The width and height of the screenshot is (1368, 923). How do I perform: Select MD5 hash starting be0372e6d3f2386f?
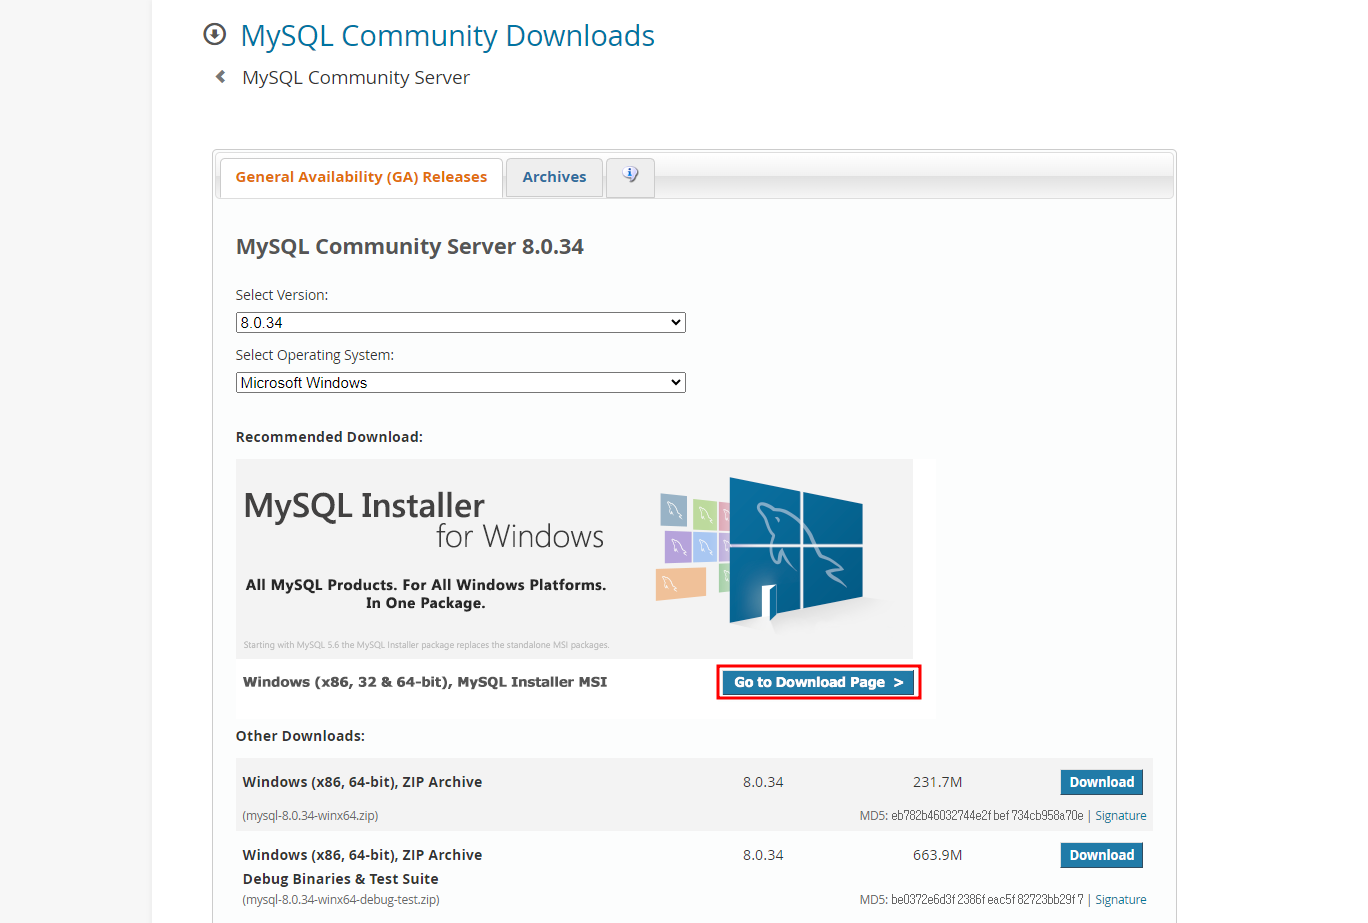(x=987, y=900)
